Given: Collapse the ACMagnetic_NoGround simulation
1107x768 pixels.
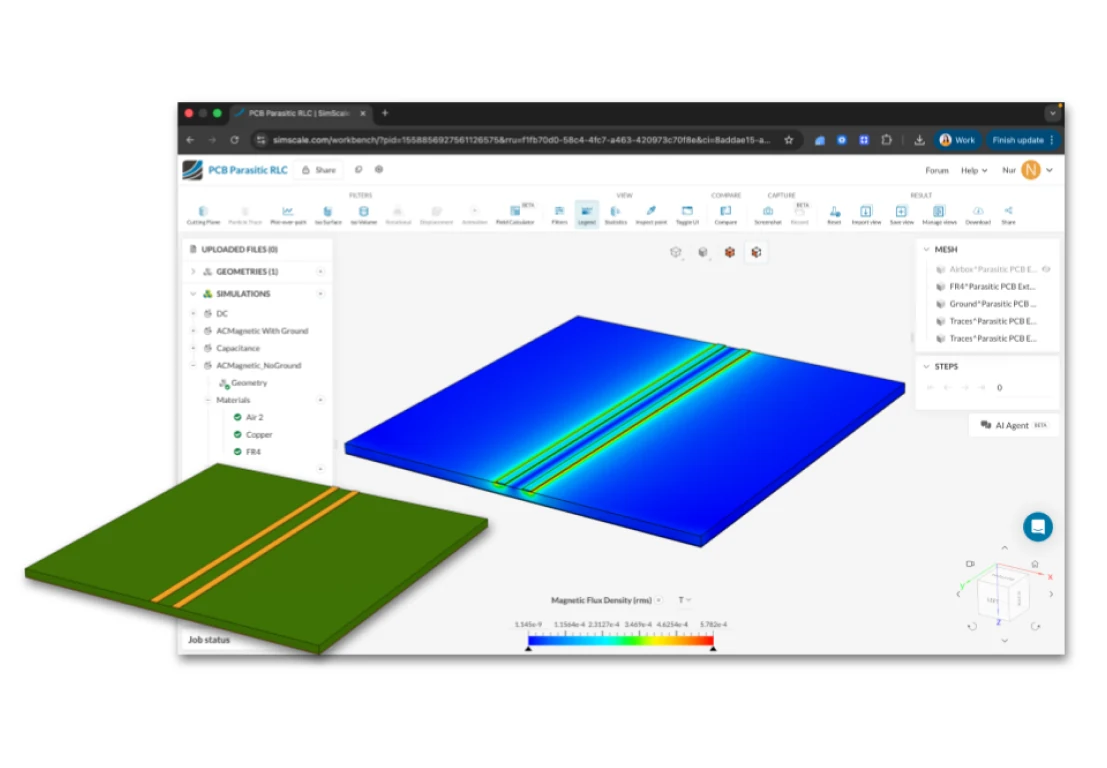Looking at the screenshot, I should tap(193, 365).
